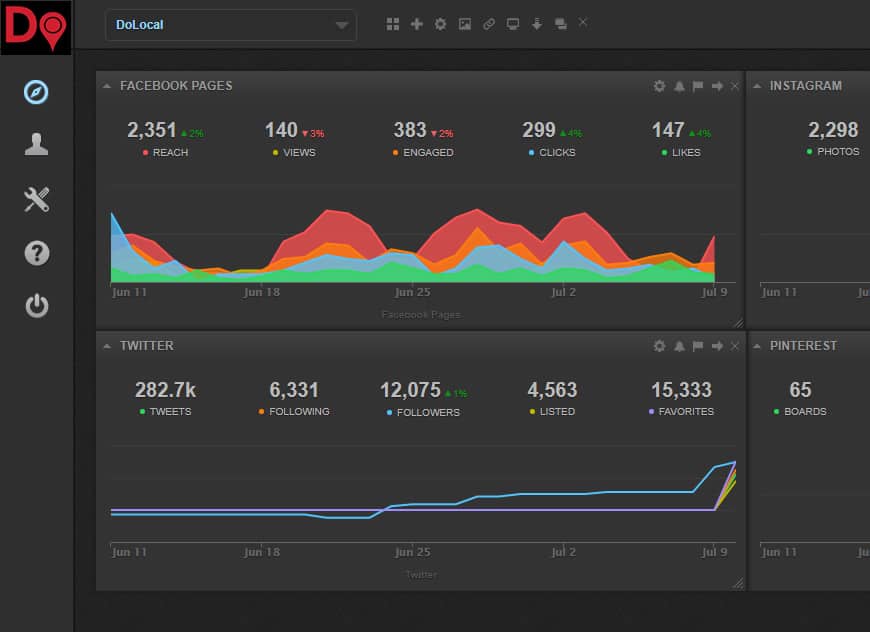
Task: Click the blue Followers line in Twitter chart
Action: point(499,496)
